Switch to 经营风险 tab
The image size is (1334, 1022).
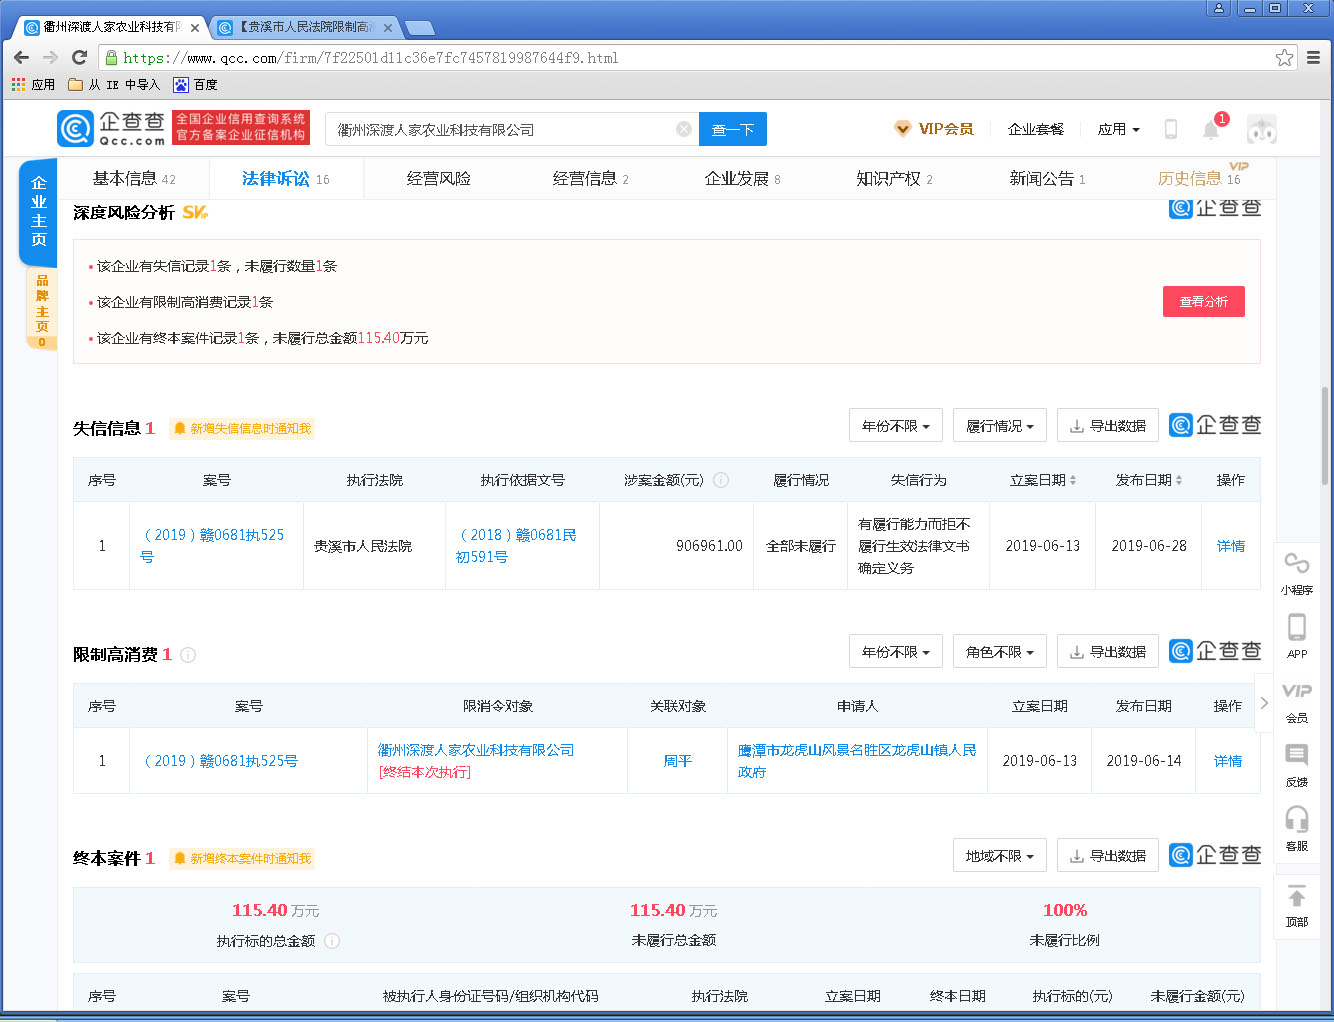pos(438,179)
